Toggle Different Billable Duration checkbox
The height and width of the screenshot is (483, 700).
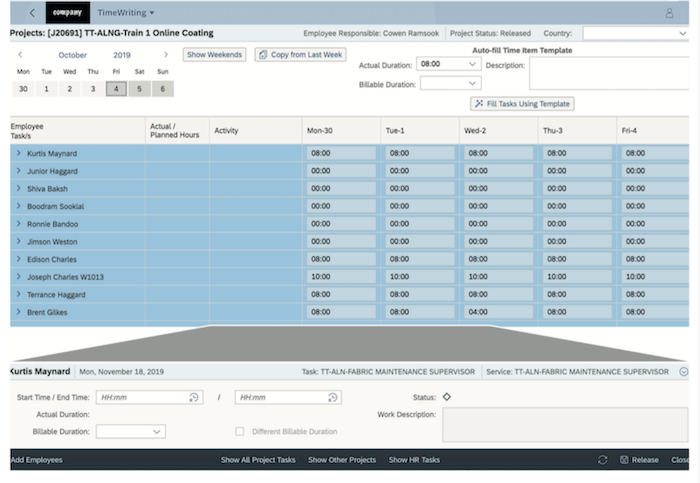point(240,432)
